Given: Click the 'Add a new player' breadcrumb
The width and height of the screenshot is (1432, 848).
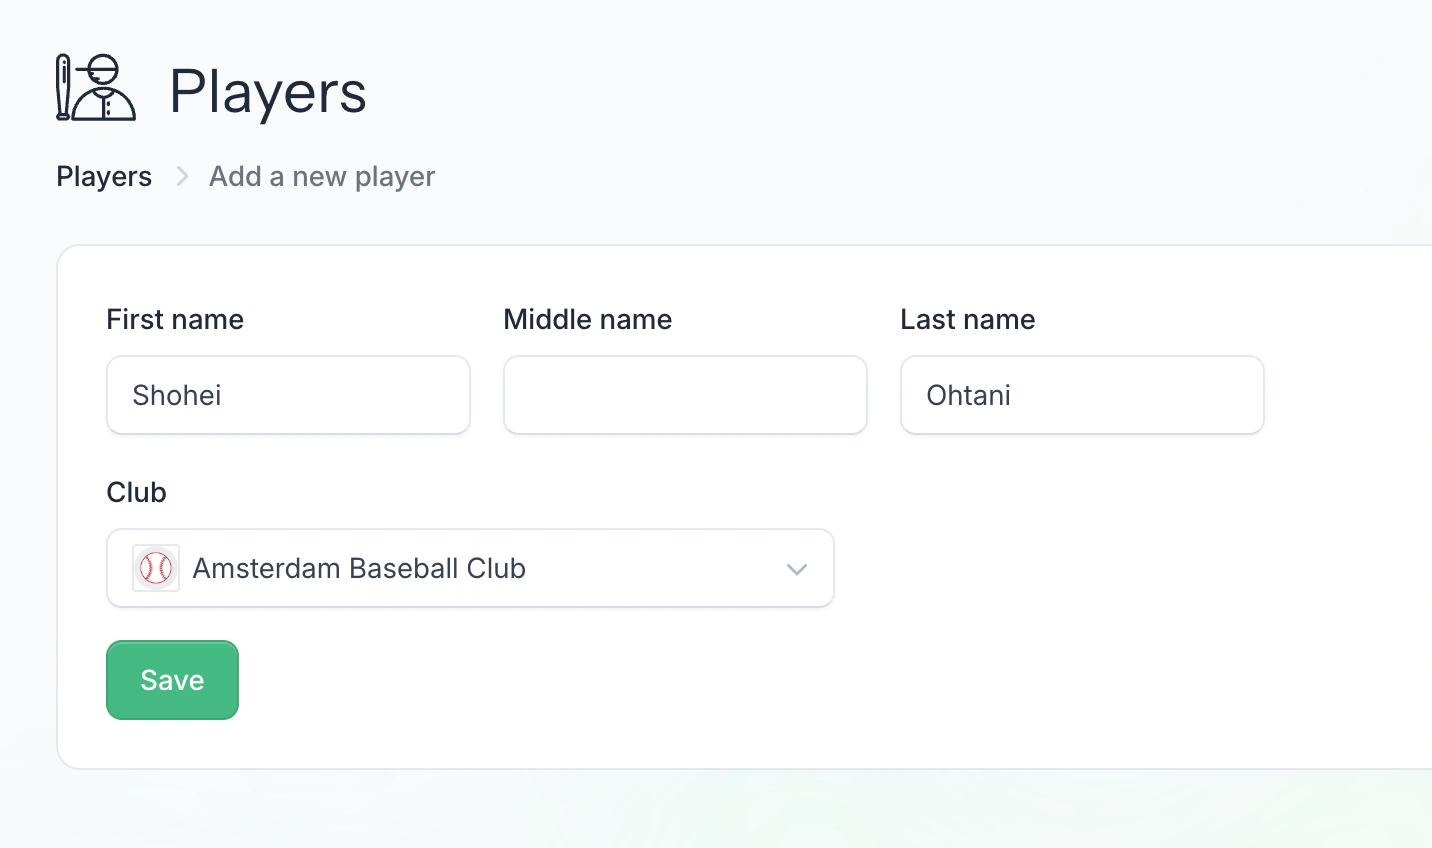Looking at the screenshot, I should click(322, 177).
